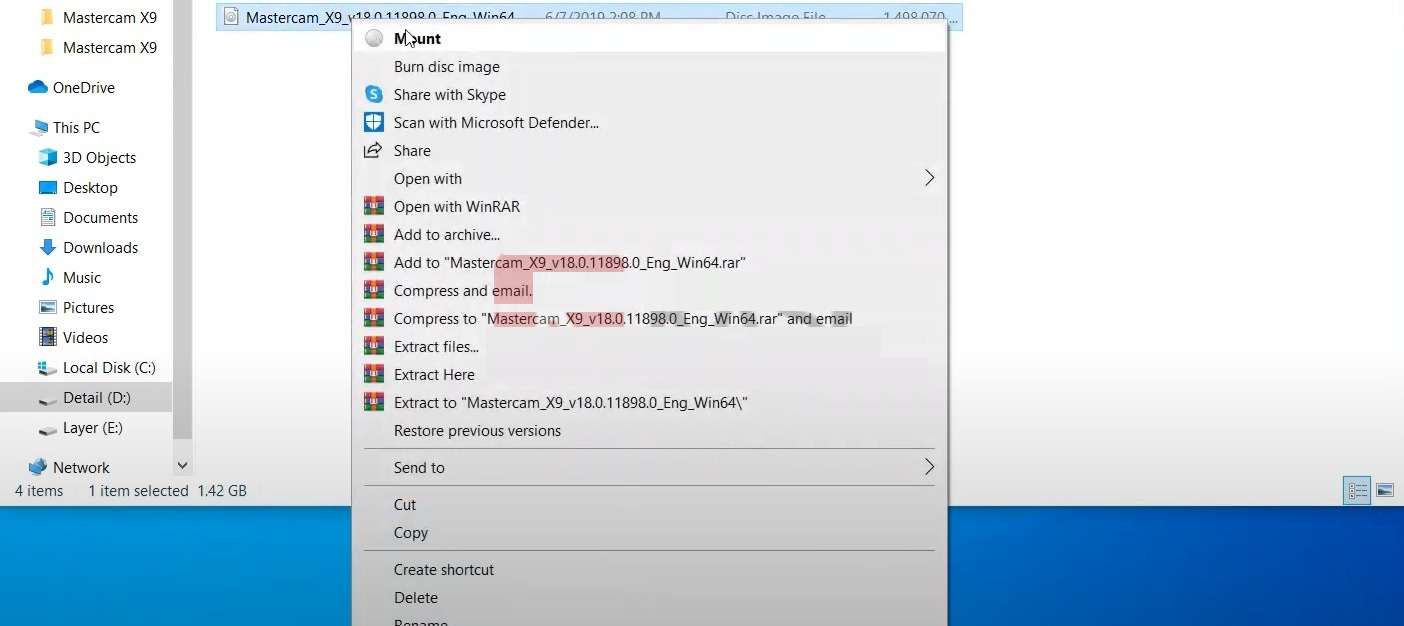
Task: Click WinRAR icon beside Extract to folder entry
Action: (374, 402)
